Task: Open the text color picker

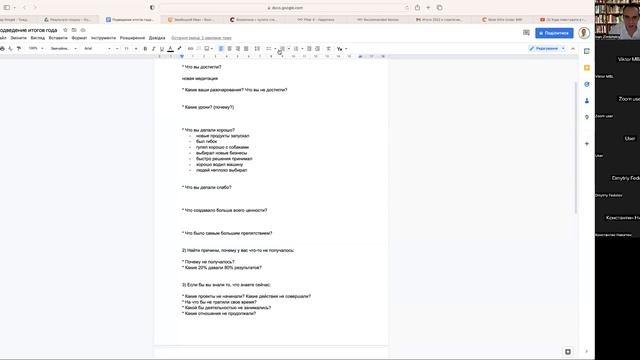Action: pos(171,49)
